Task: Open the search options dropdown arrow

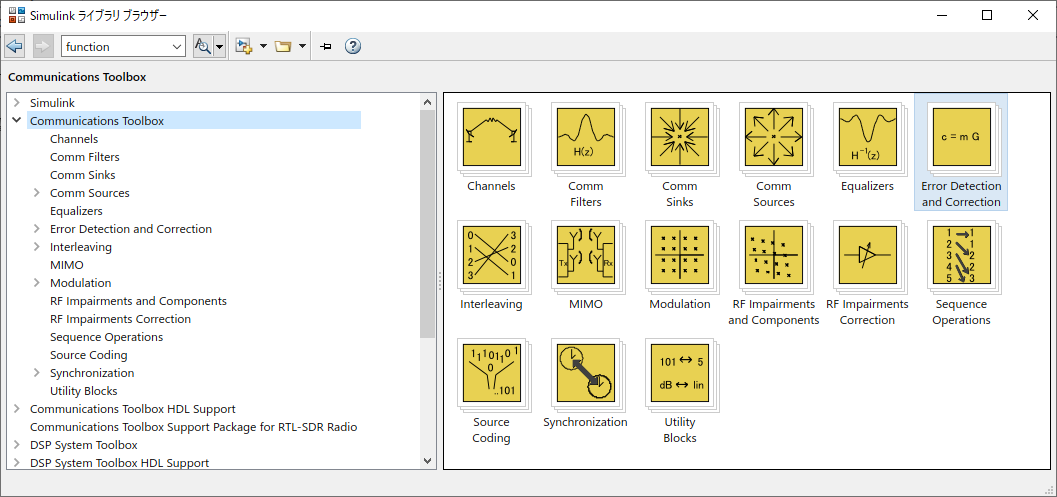Action: pos(220,47)
